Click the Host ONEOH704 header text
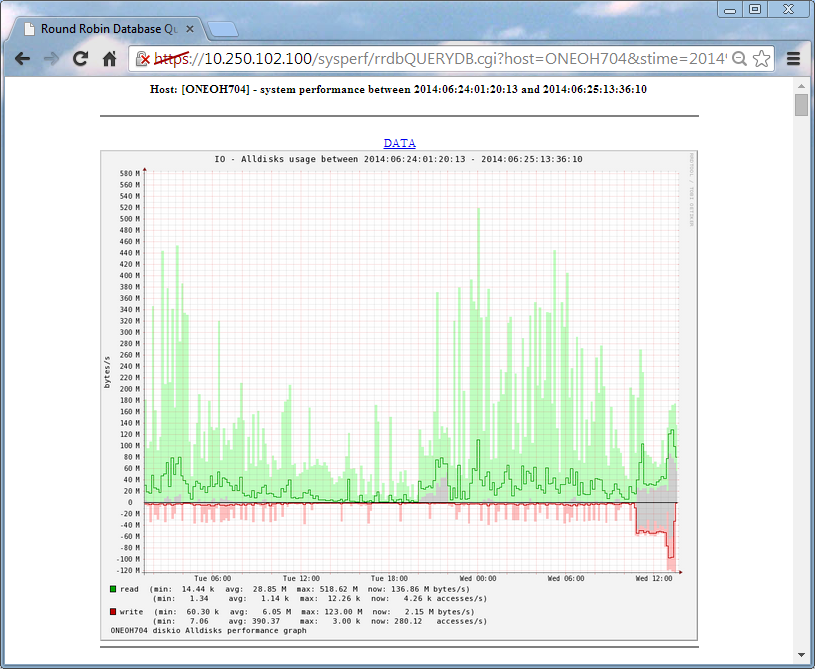 coord(399,89)
